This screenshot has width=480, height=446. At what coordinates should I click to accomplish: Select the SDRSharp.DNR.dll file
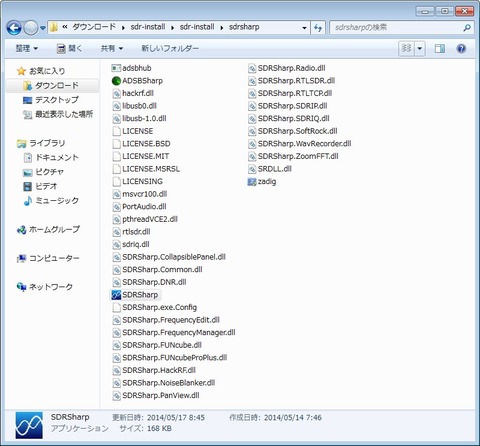point(149,282)
